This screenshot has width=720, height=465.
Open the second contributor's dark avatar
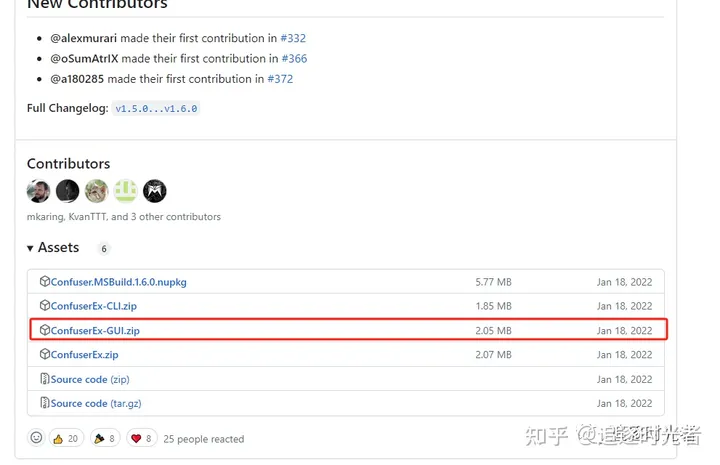click(x=68, y=191)
